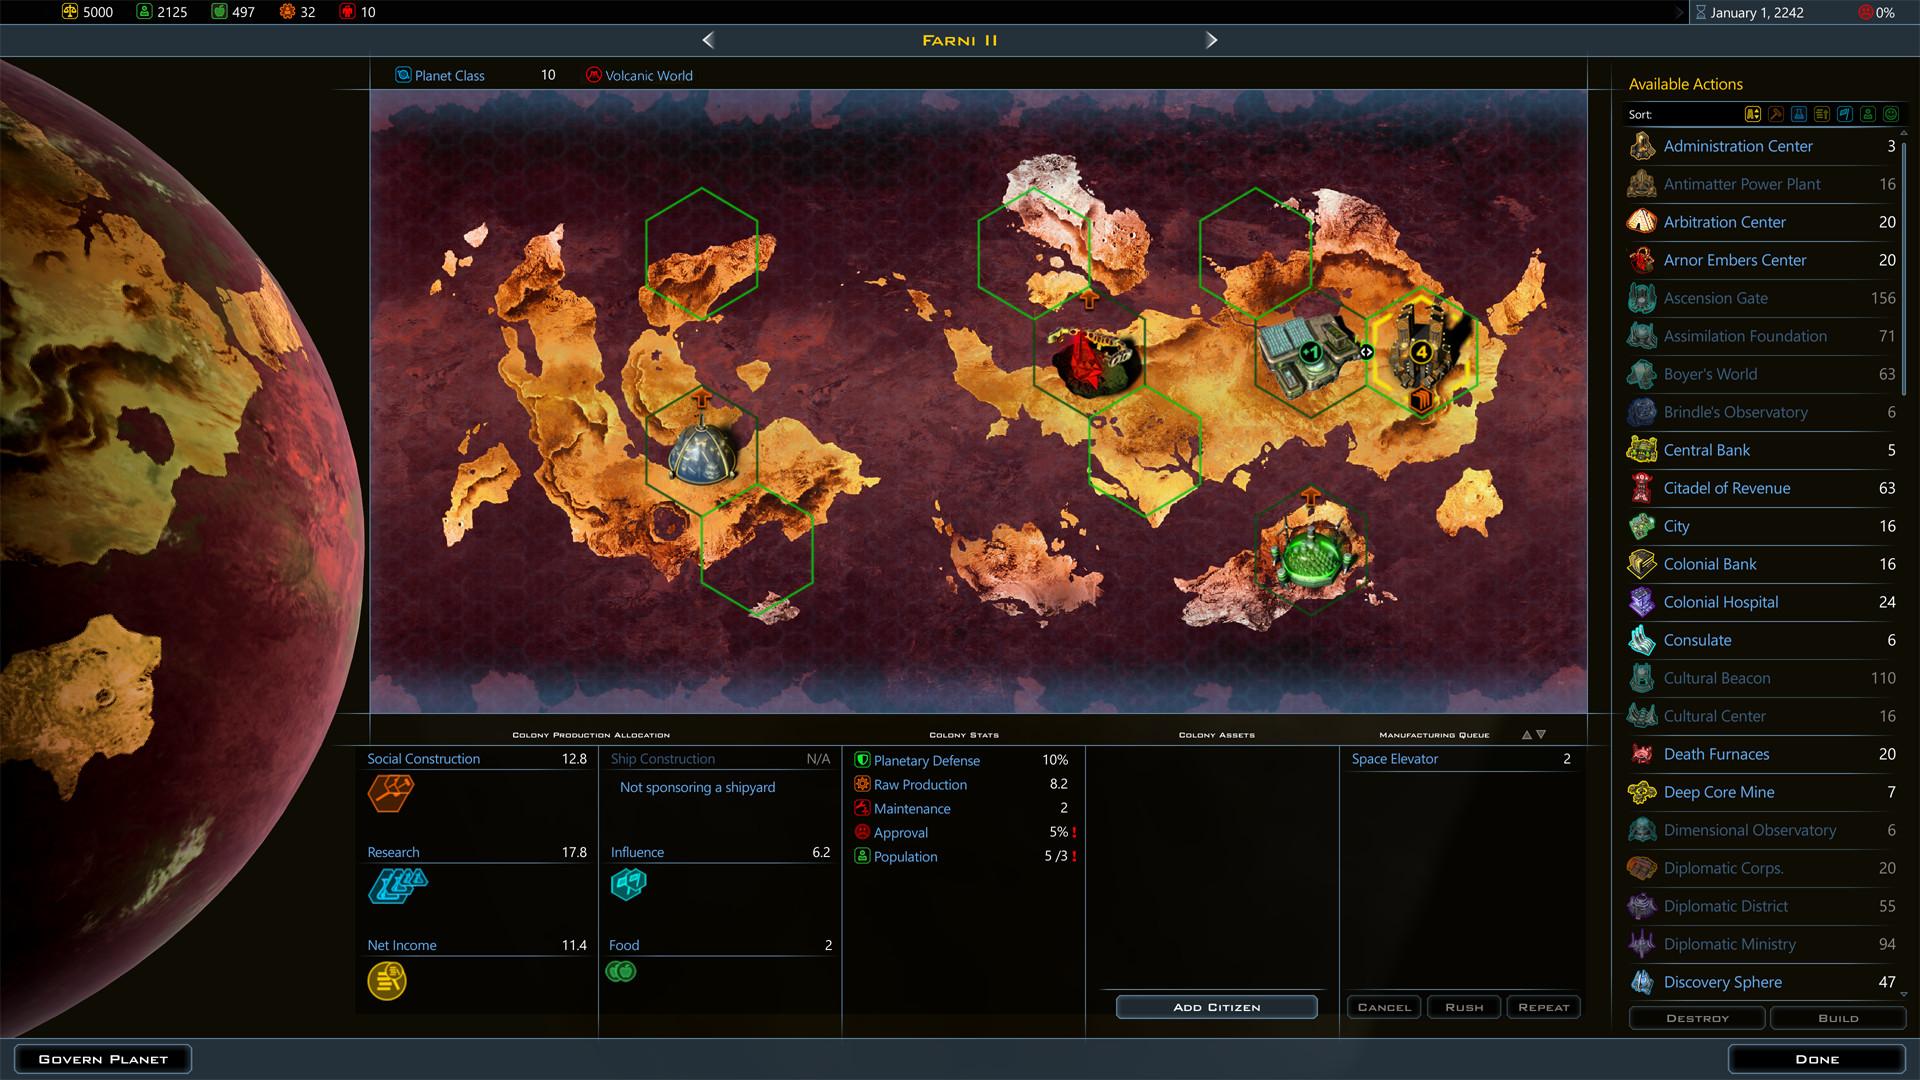Click the Influence allocation icon
The width and height of the screenshot is (1920, 1080).
[629, 885]
